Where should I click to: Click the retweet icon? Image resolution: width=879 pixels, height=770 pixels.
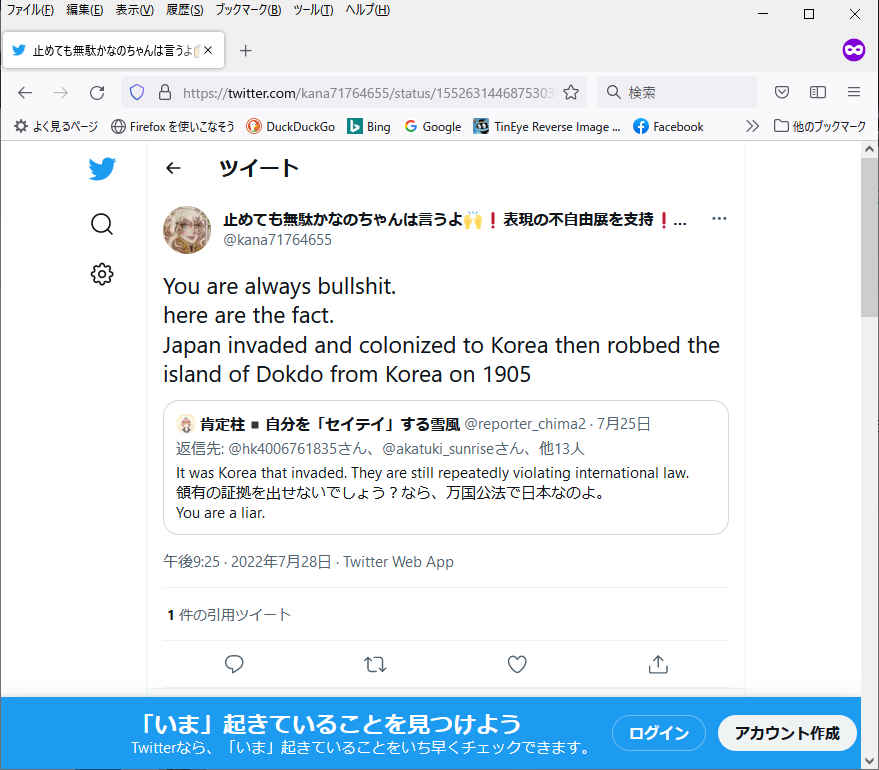pos(375,664)
